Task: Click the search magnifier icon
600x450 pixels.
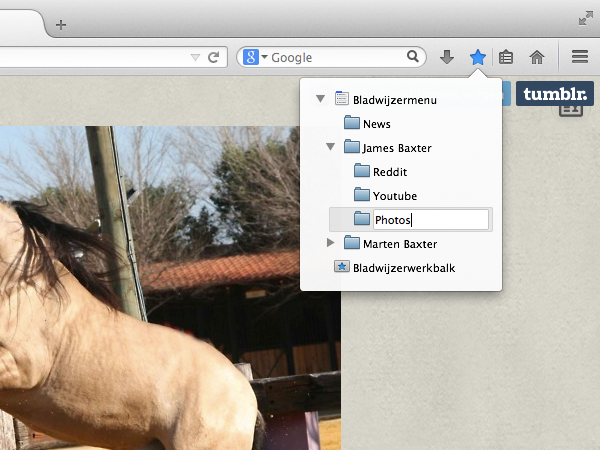Action: click(x=413, y=57)
